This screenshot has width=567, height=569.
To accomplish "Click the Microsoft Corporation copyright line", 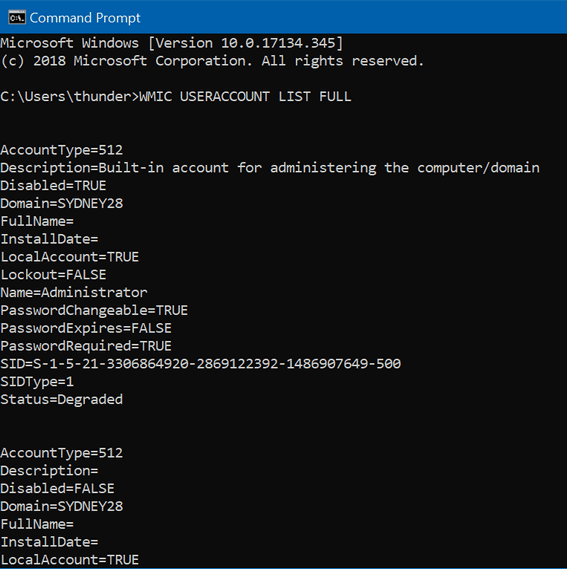I will (212, 61).
